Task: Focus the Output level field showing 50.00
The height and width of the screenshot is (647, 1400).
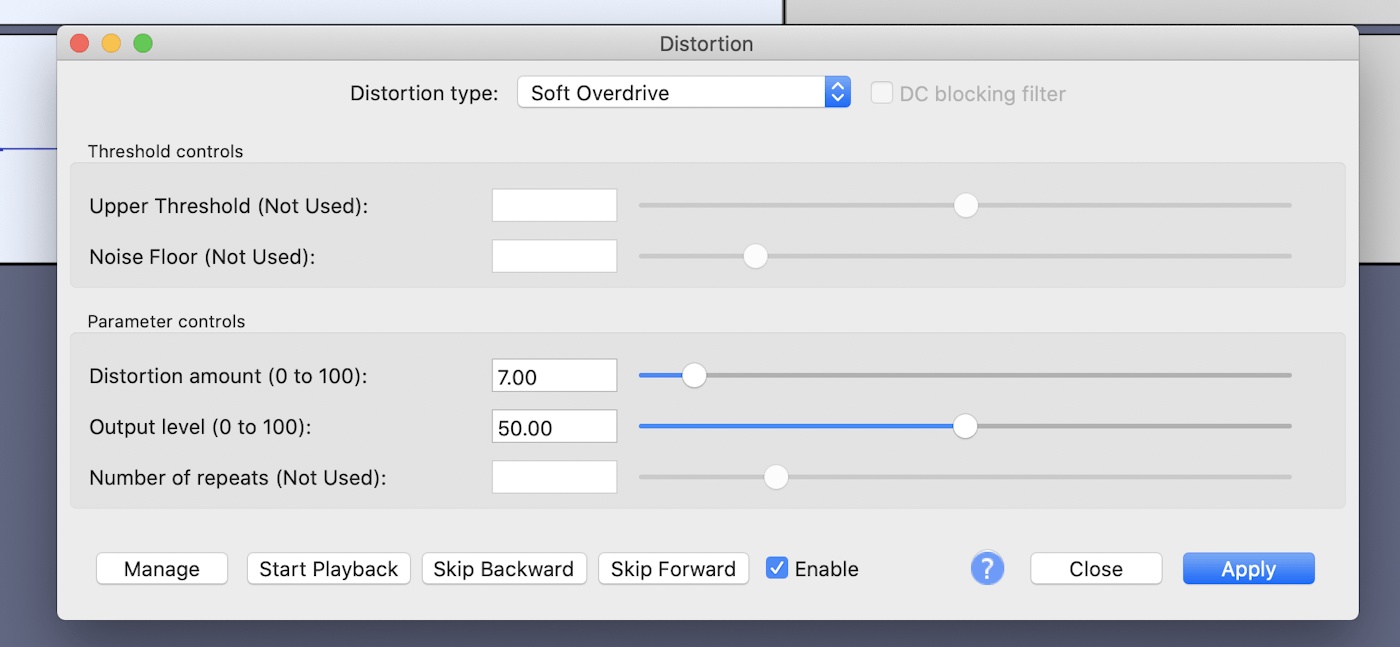Action: [x=555, y=427]
